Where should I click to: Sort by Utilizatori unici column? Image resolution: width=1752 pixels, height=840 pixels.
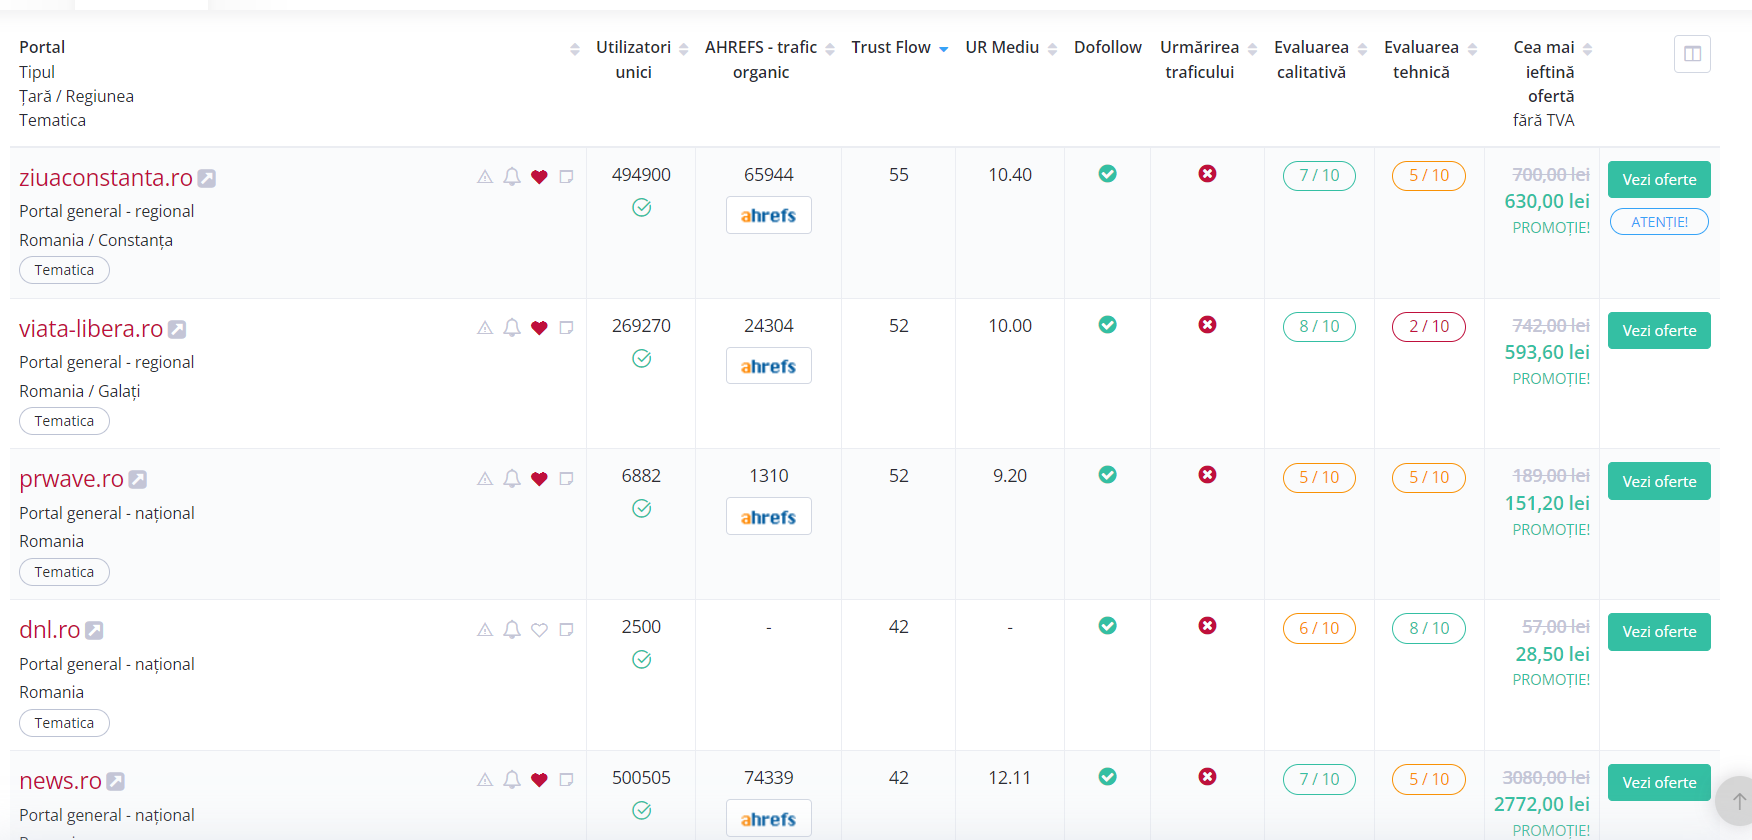point(683,49)
